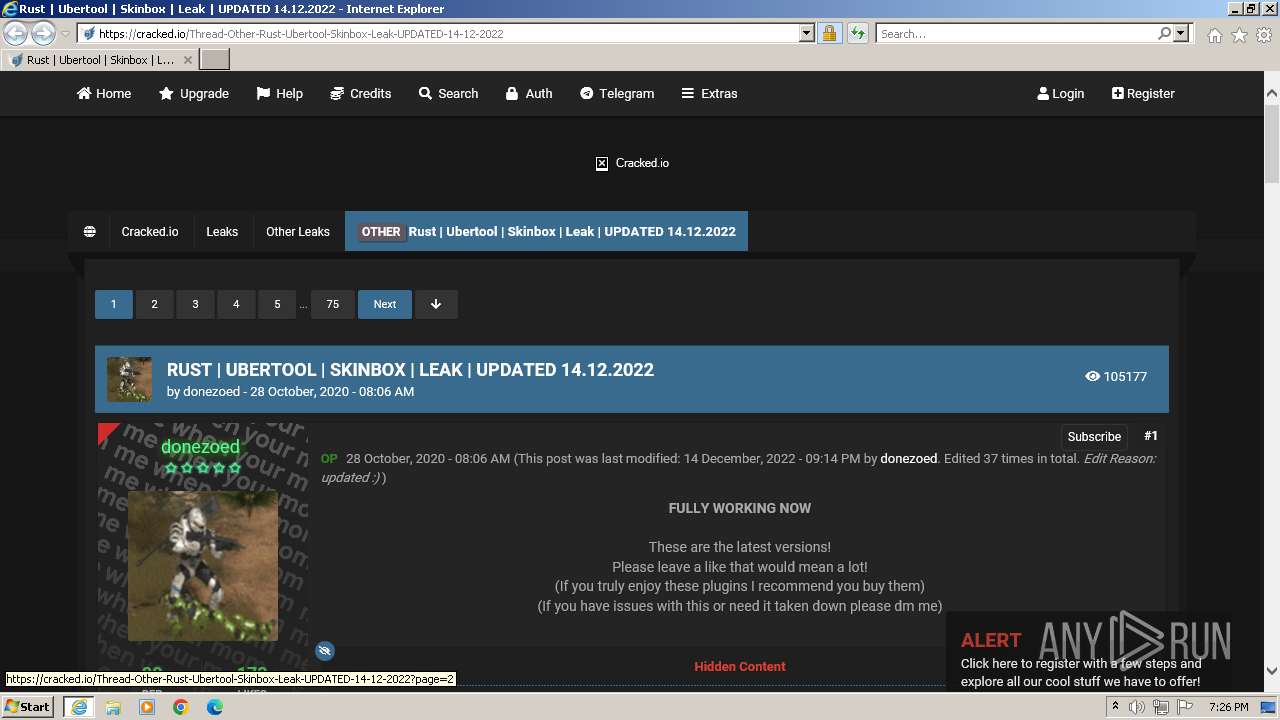
Task: Expand the search provider dropdown
Action: pos(1181,33)
